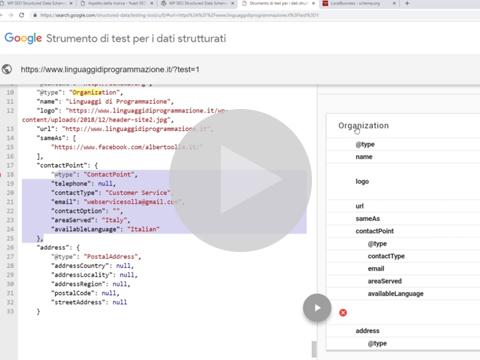Click the "addressCountry": null code line
This screenshot has width=480, height=360.
(92, 266)
